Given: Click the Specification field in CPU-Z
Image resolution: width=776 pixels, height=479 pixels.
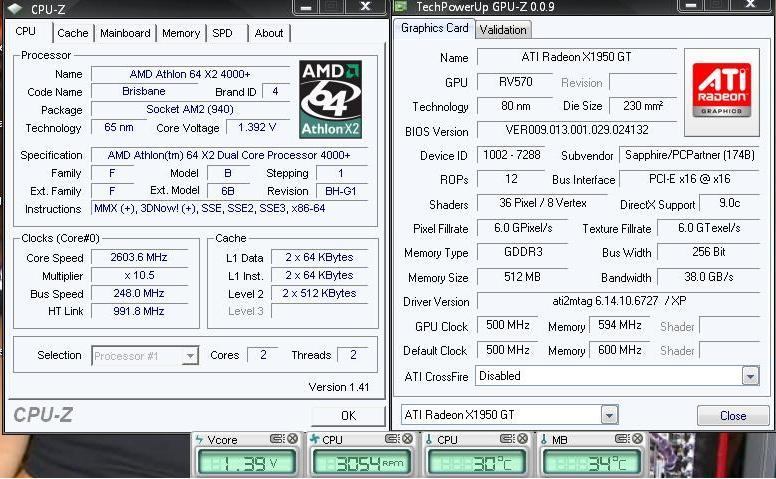Looking at the screenshot, I should 230,155.
